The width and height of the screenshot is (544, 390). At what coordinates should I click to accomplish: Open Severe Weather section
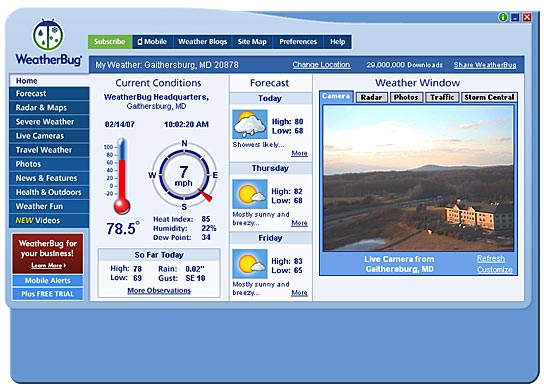(x=49, y=122)
